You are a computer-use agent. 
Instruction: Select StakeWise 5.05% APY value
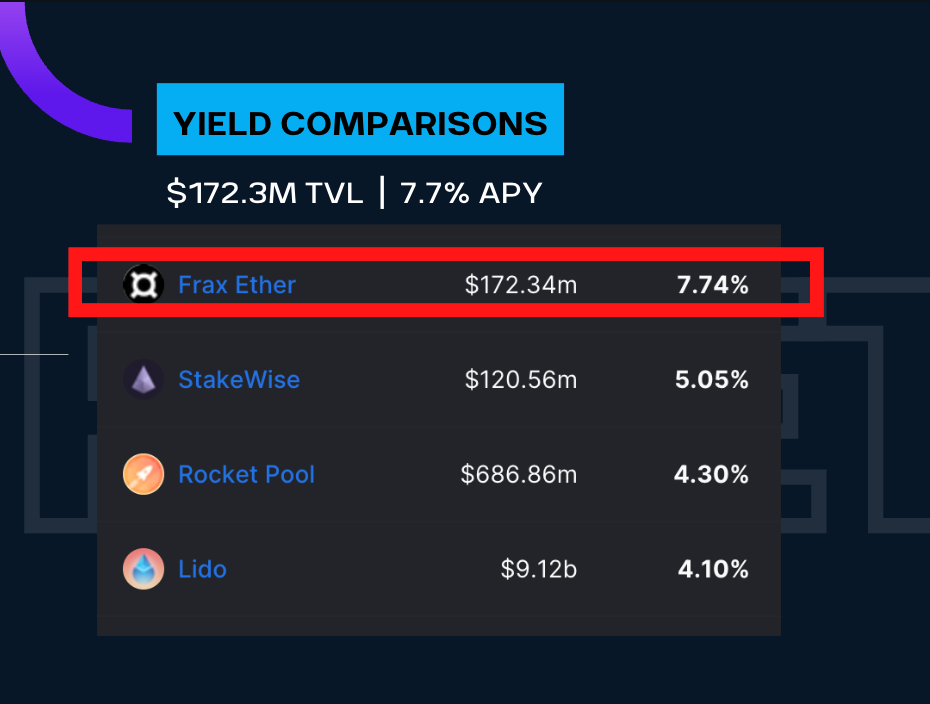(712, 380)
